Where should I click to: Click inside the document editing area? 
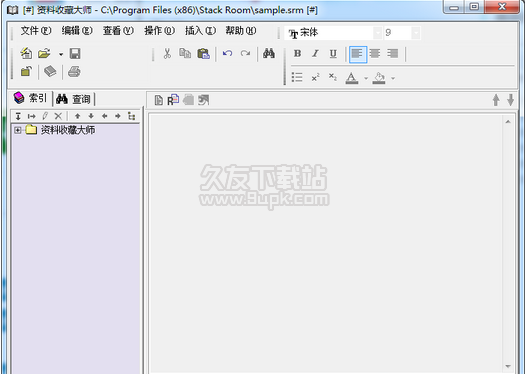(326, 243)
